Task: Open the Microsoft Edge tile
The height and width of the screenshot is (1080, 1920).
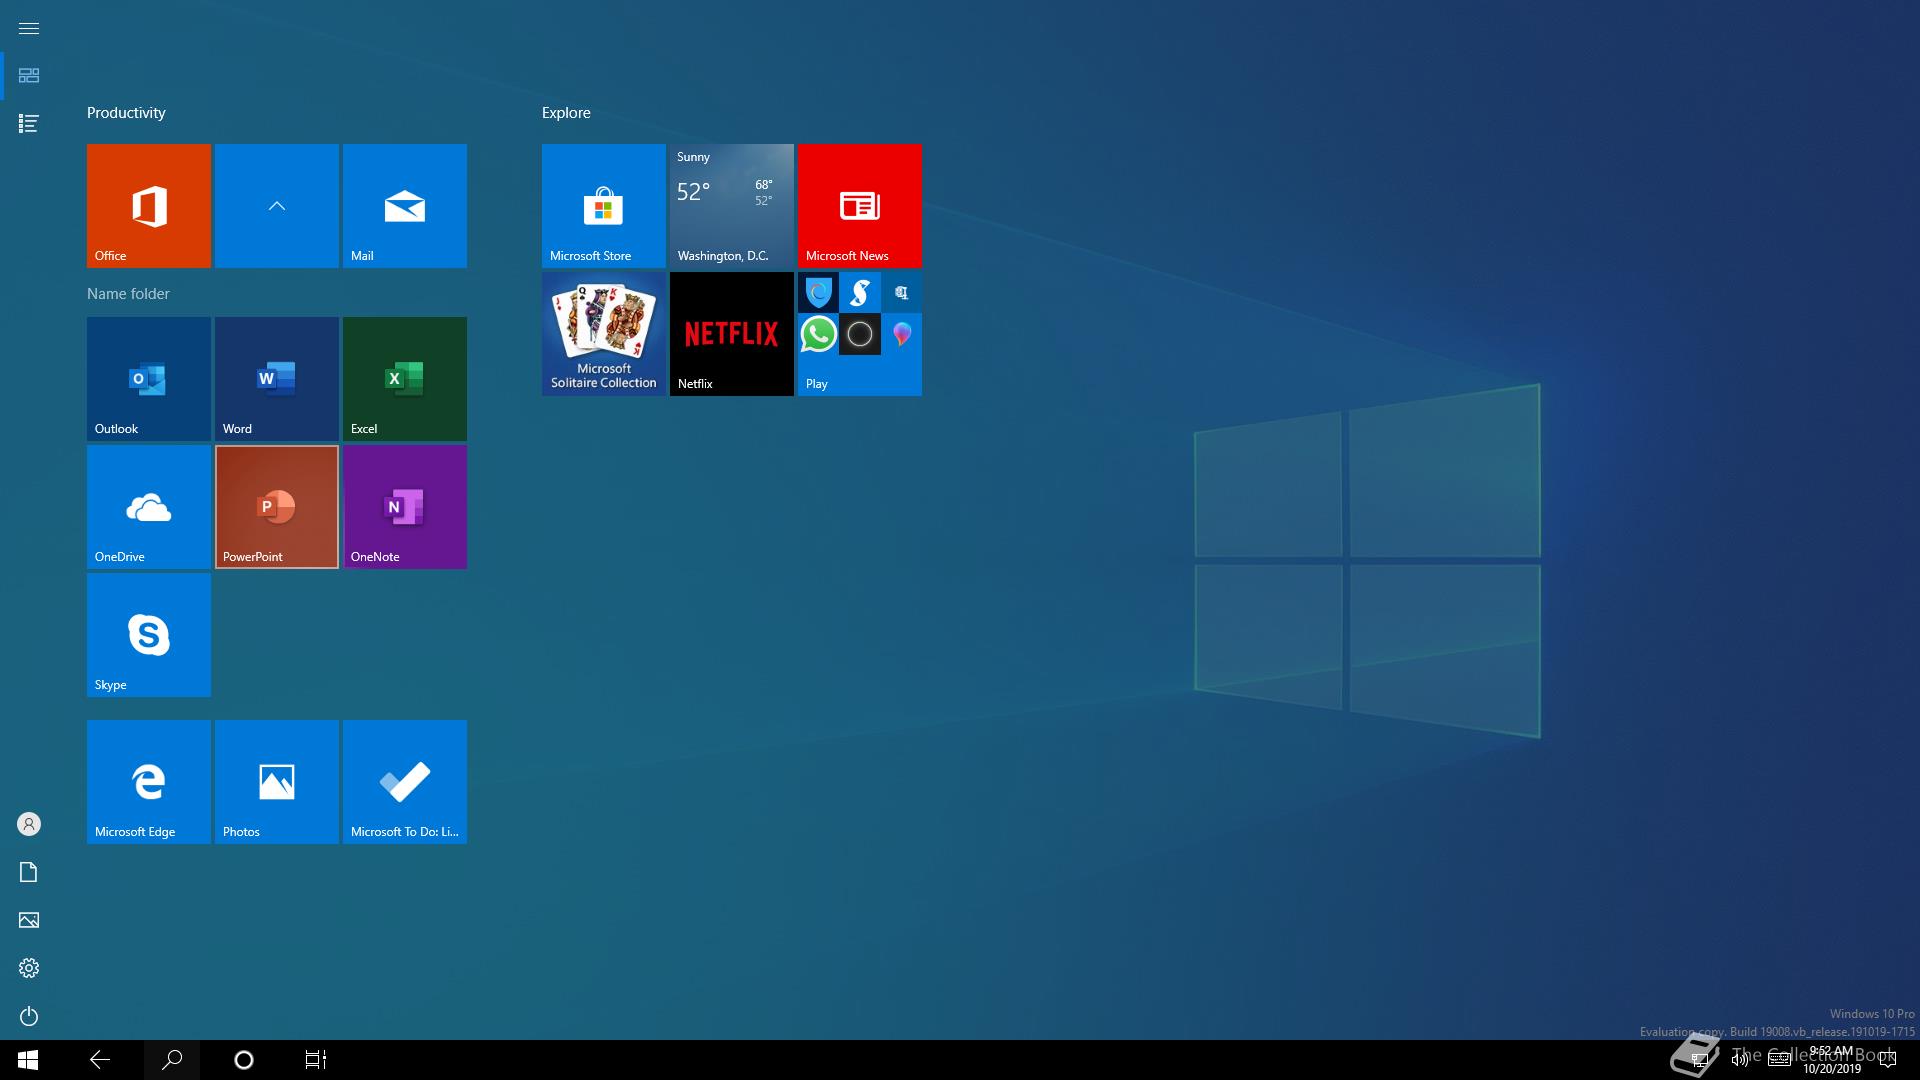Action: (149, 782)
